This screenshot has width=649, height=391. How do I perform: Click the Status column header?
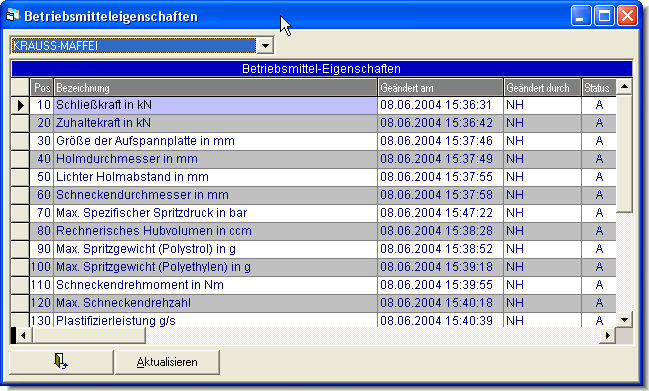click(x=599, y=87)
